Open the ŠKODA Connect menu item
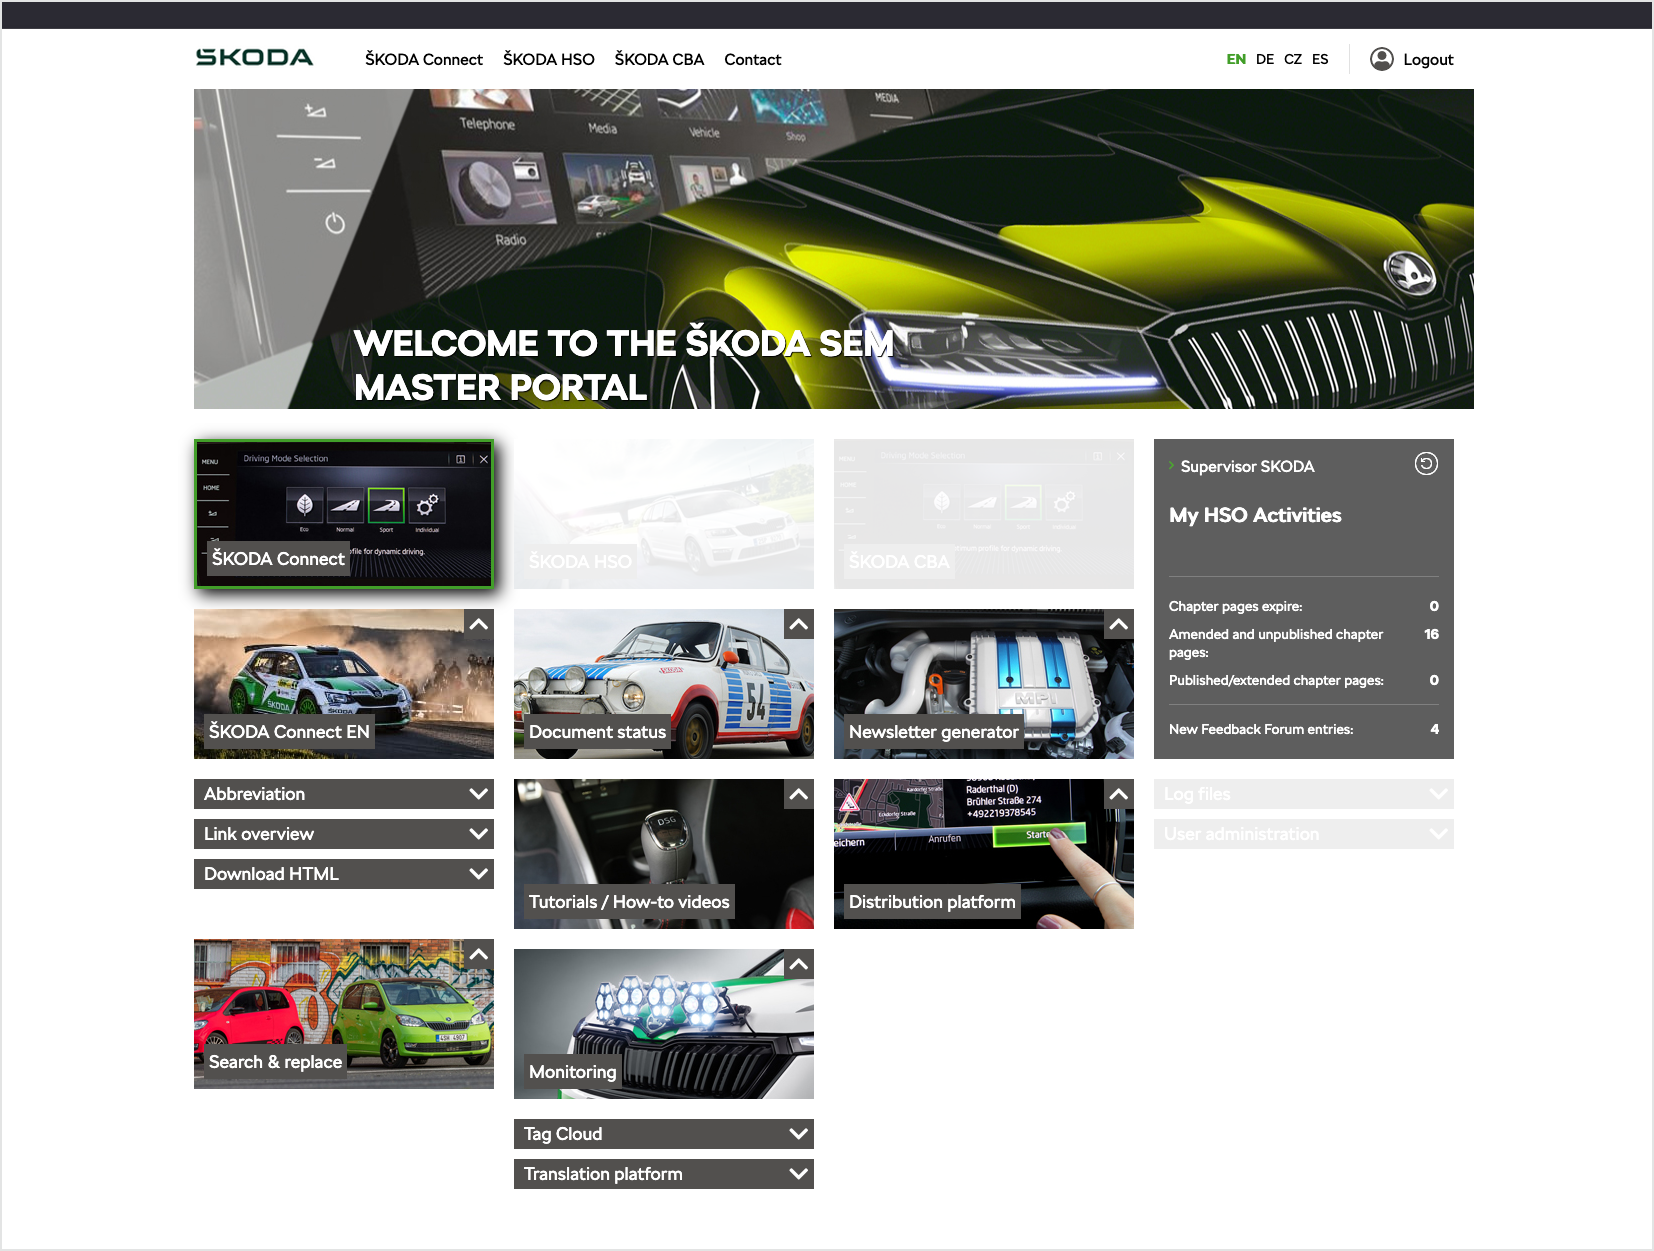1654x1251 pixels. pos(424,60)
